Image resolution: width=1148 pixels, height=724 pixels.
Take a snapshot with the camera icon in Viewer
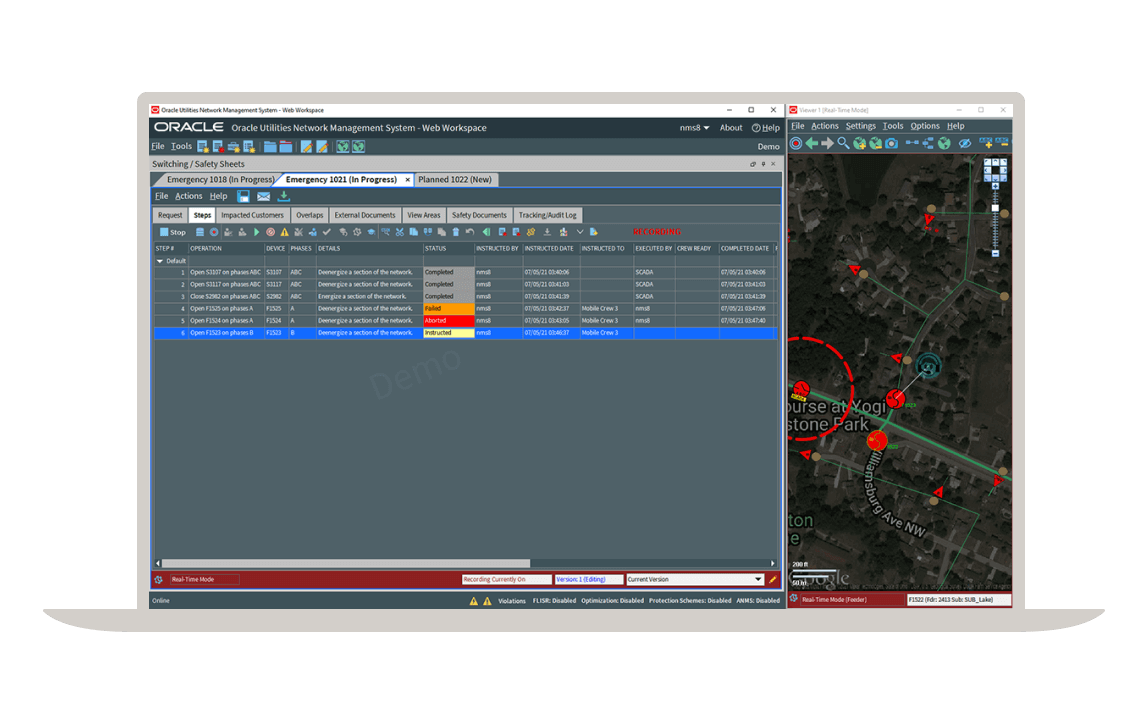tap(891, 143)
